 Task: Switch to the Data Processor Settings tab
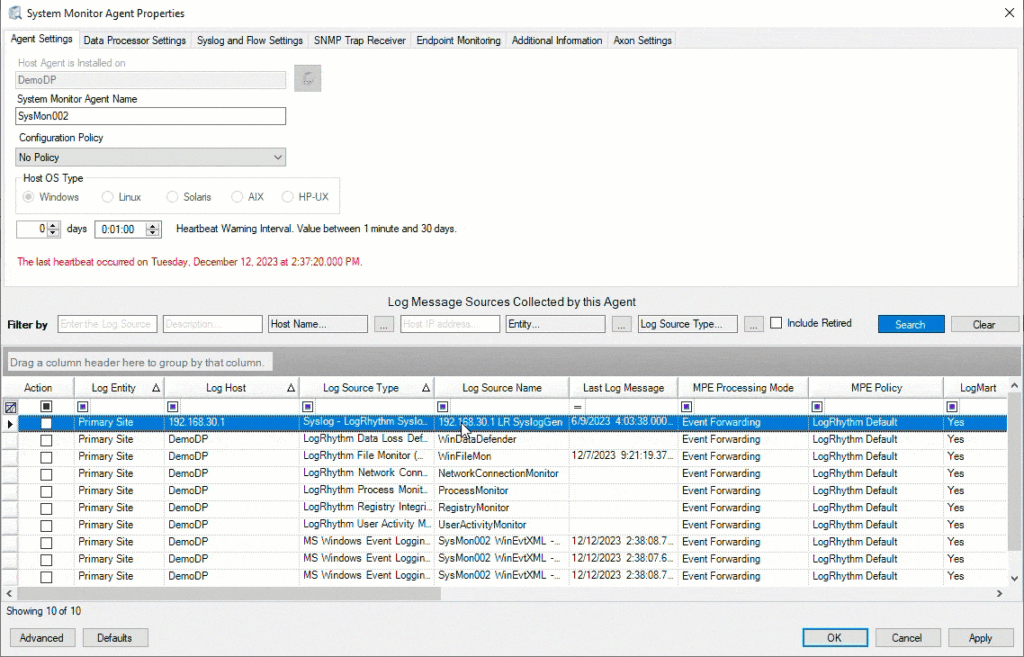(x=134, y=40)
